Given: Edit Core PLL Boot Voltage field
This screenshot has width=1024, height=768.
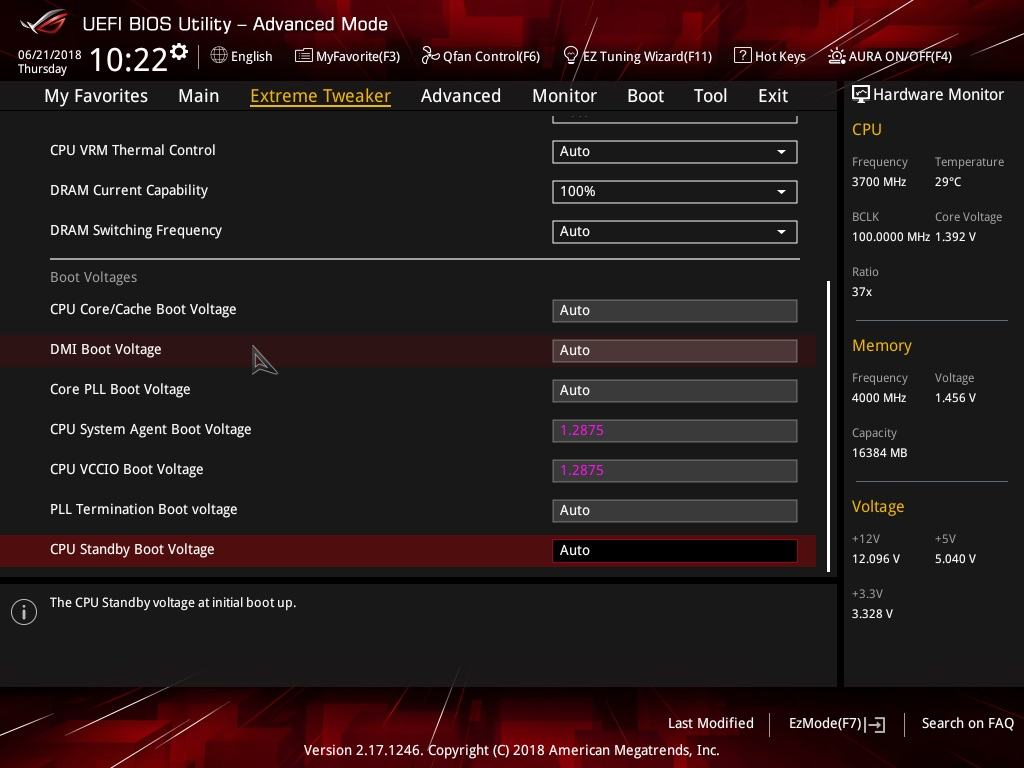Looking at the screenshot, I should pyautogui.click(x=675, y=391).
